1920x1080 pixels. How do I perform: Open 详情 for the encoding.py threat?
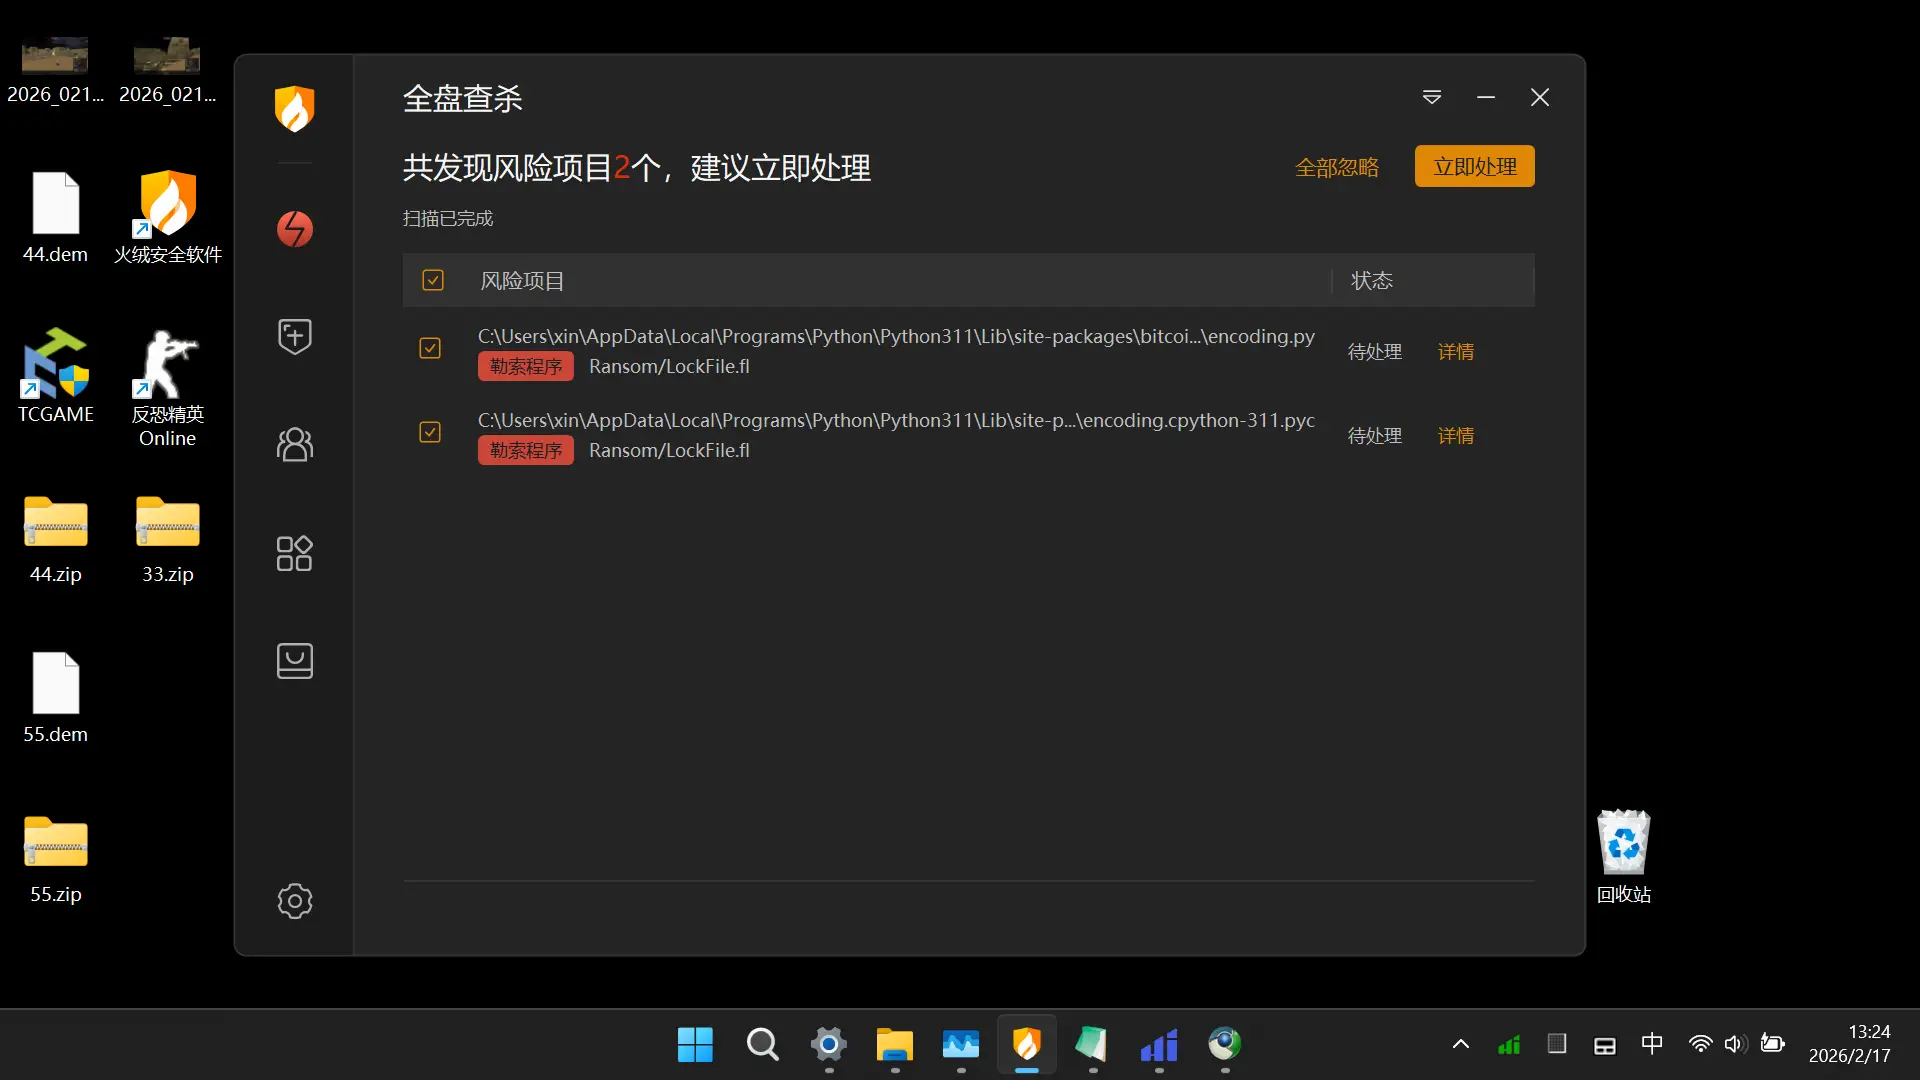(x=1455, y=352)
